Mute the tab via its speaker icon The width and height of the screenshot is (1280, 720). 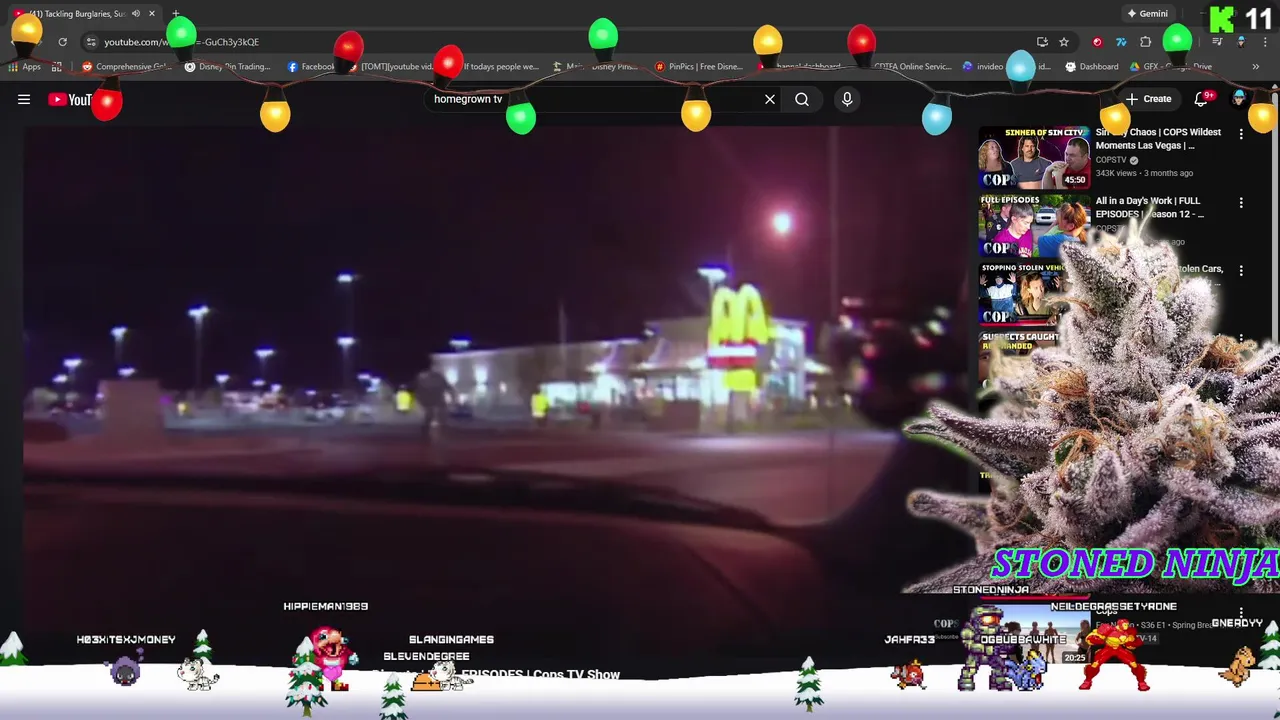(x=136, y=14)
